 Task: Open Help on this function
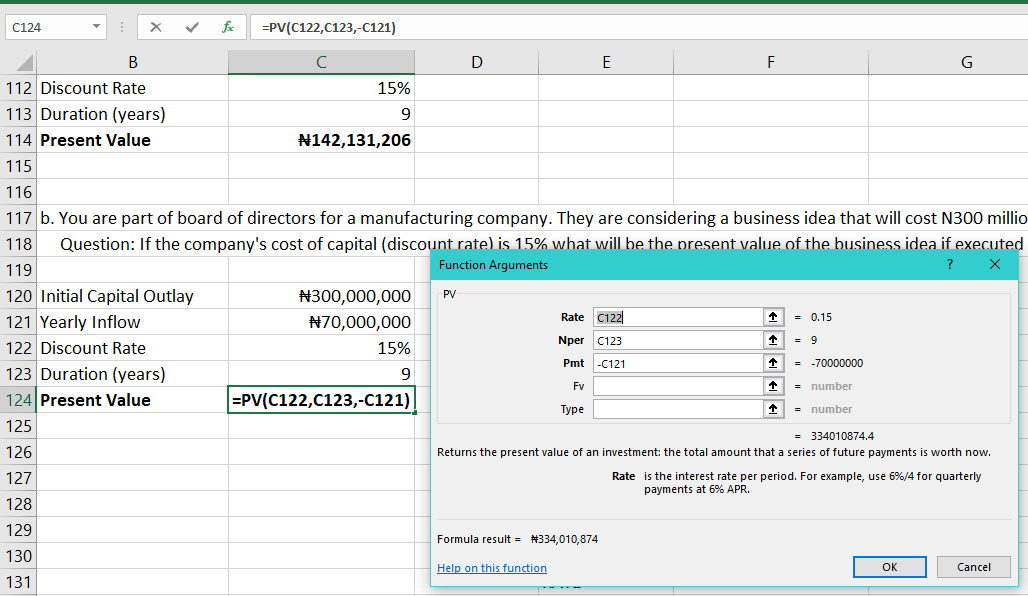coord(491,567)
